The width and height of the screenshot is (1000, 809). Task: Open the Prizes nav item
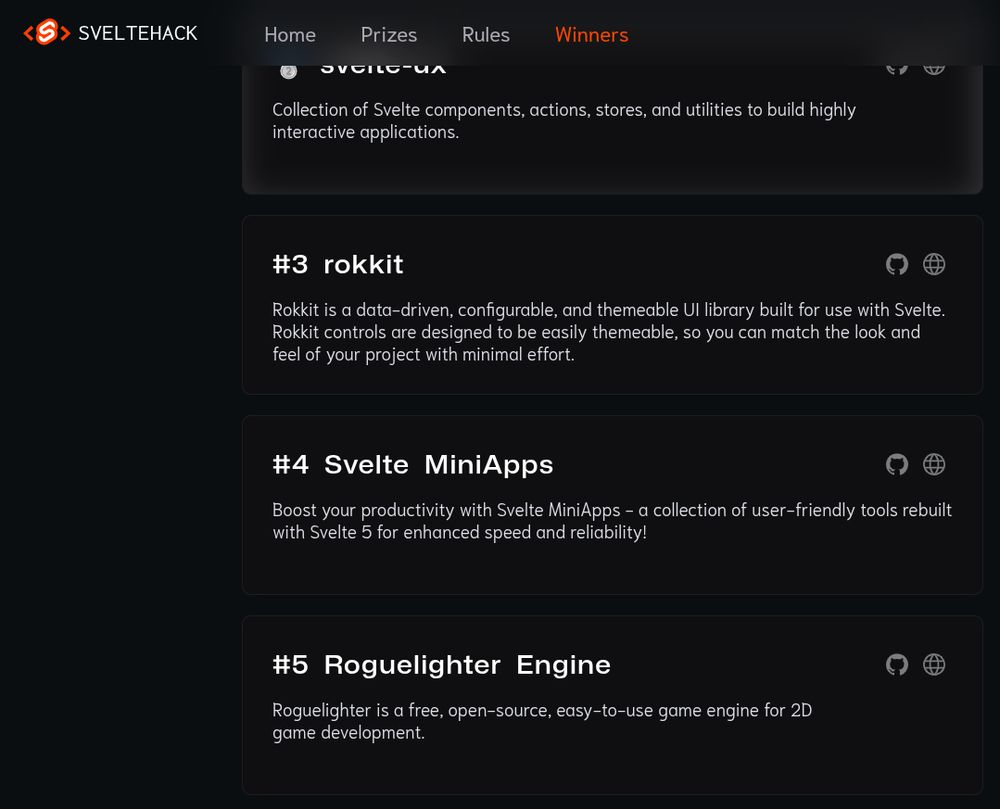(389, 34)
